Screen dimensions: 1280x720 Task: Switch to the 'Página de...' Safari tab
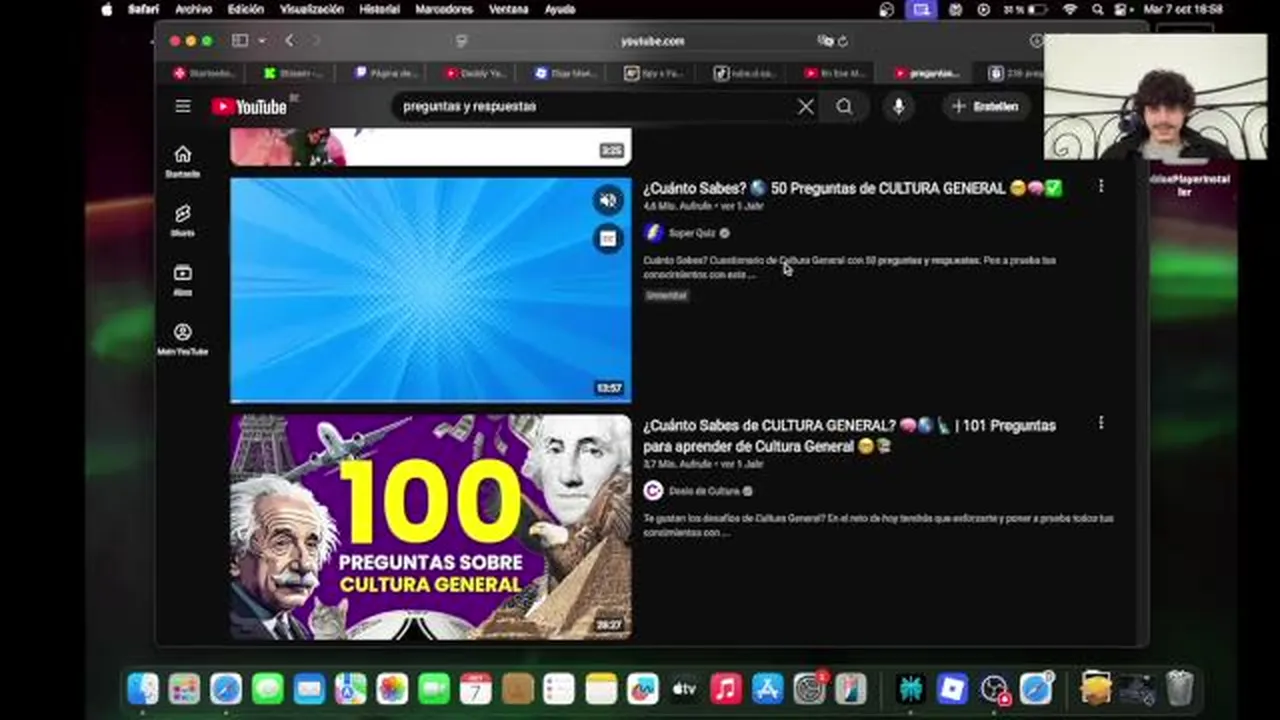[385, 73]
